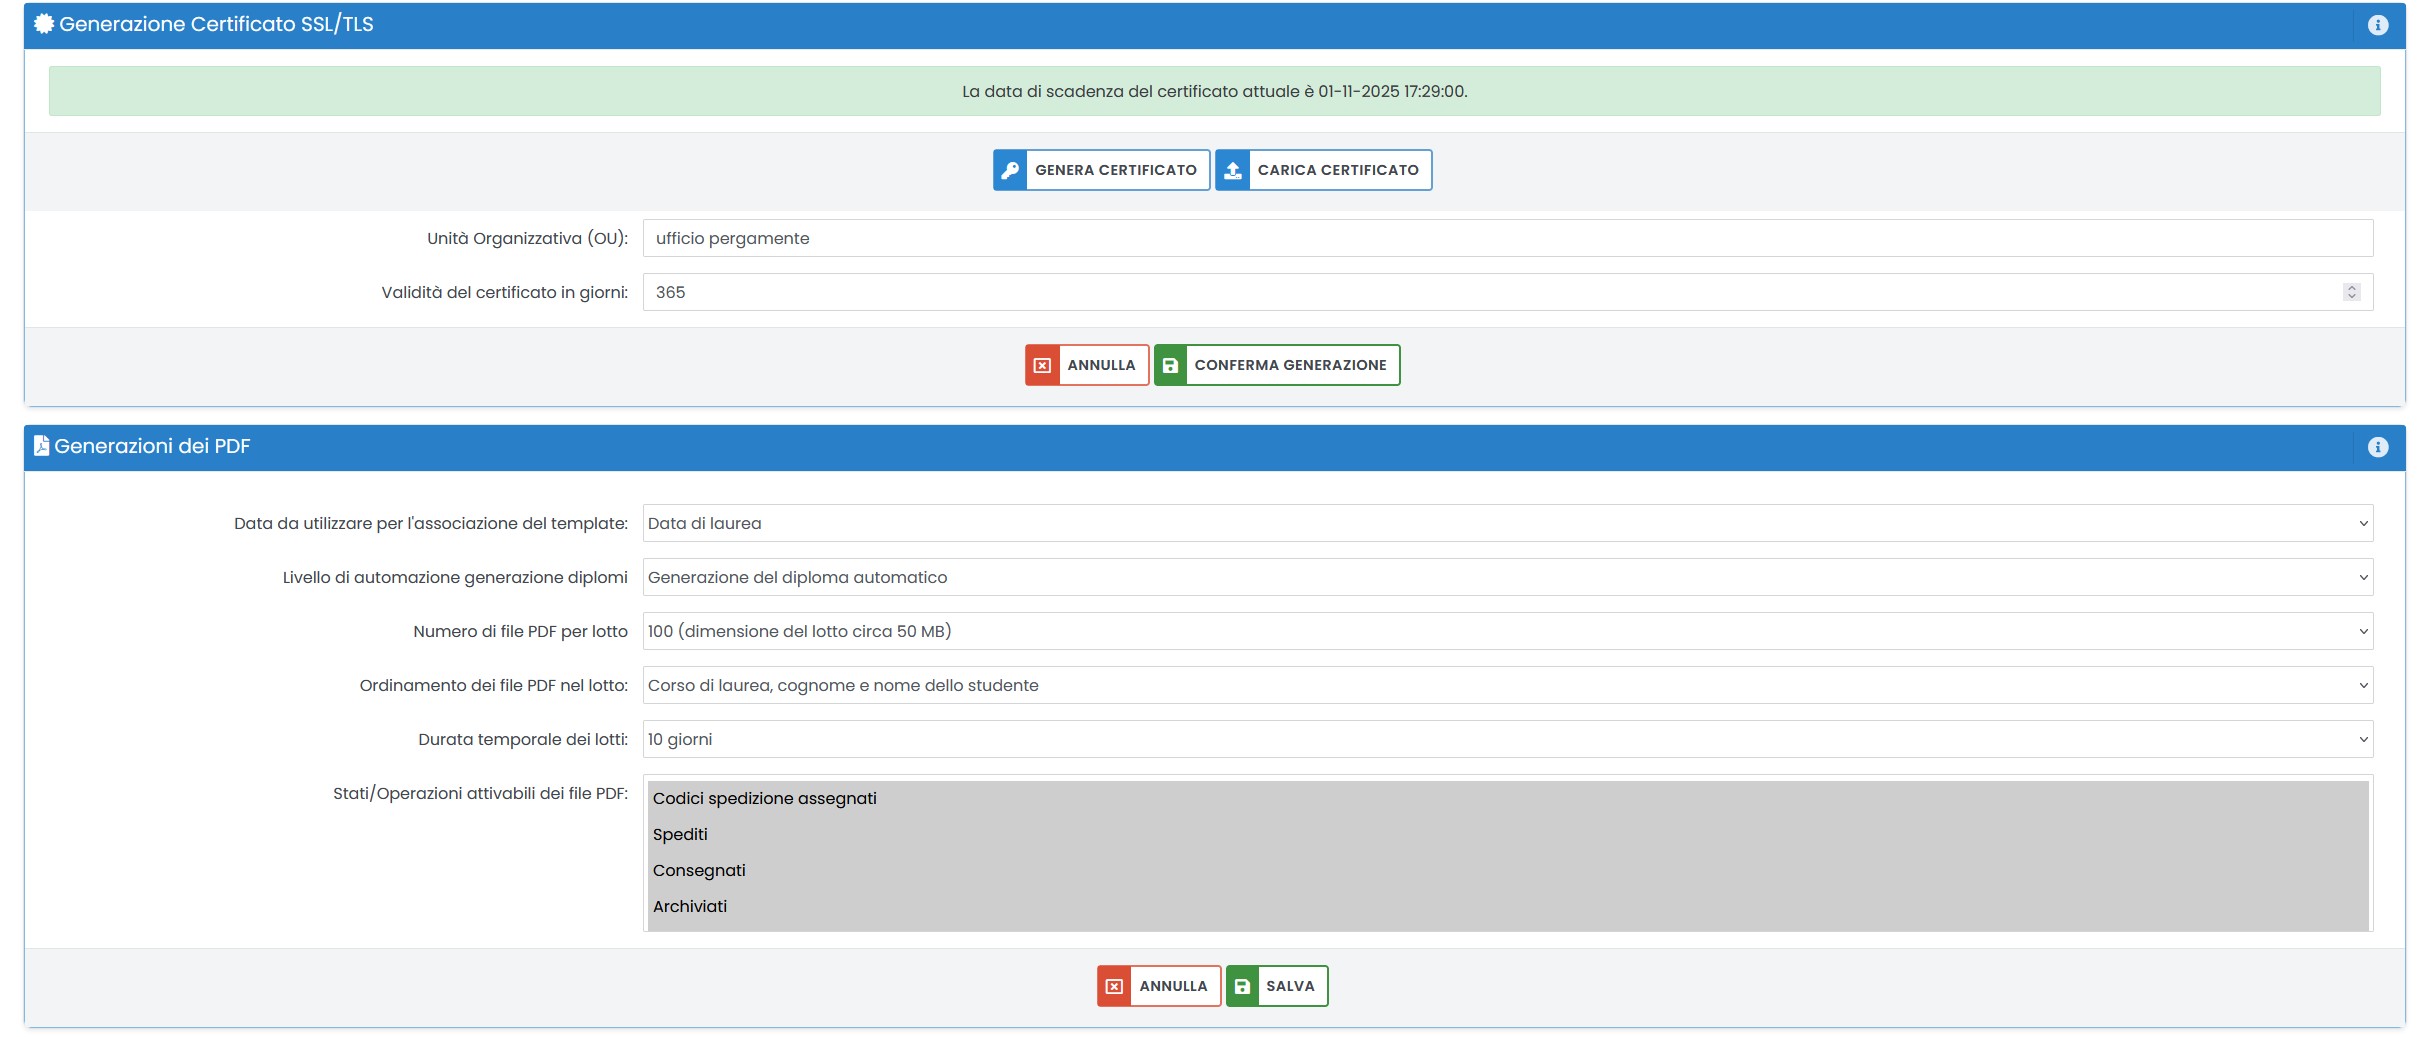Click the red X icon beside Salva

pos(1114,986)
